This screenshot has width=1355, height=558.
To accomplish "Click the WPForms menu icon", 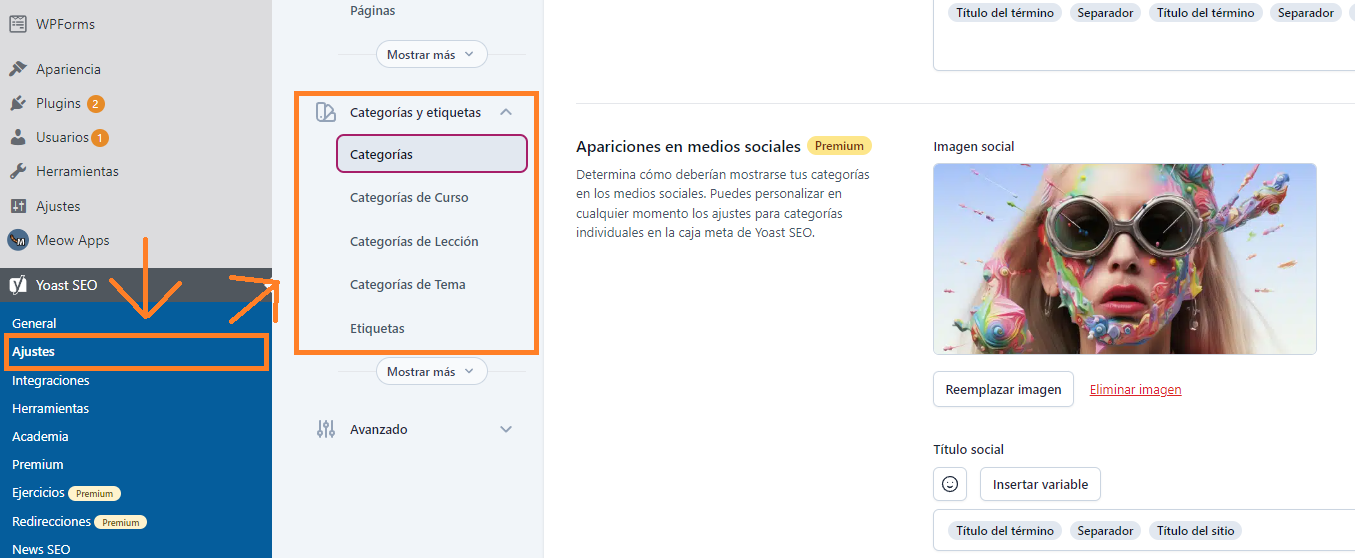I will pos(18,24).
